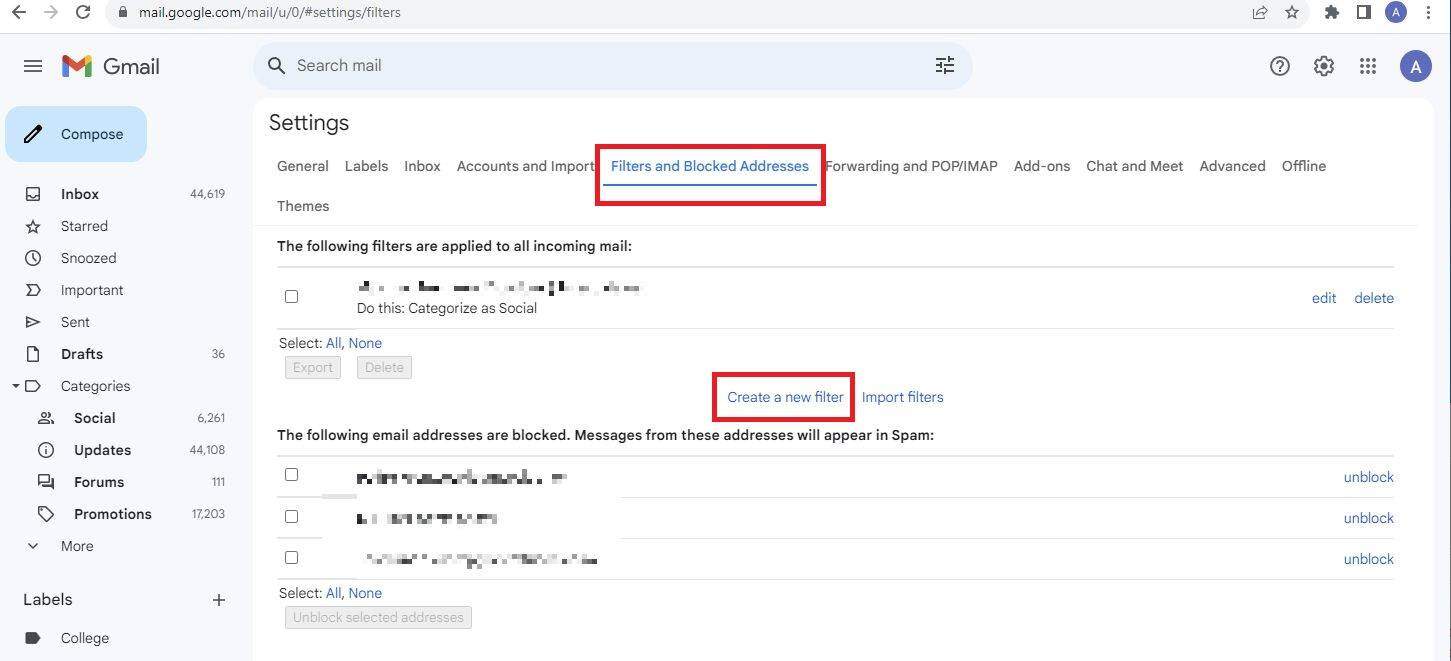
Task: Open the Google apps grid
Action: coord(1367,66)
